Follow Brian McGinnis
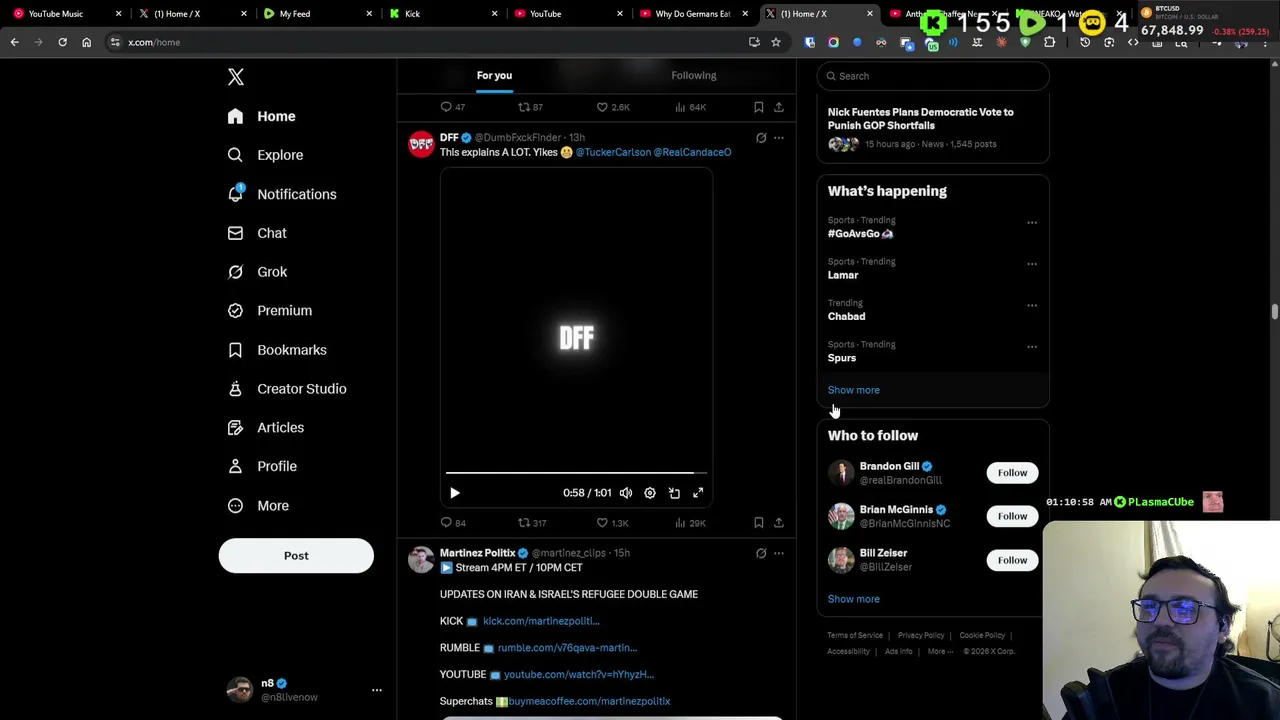The image size is (1280, 720). click(1012, 516)
